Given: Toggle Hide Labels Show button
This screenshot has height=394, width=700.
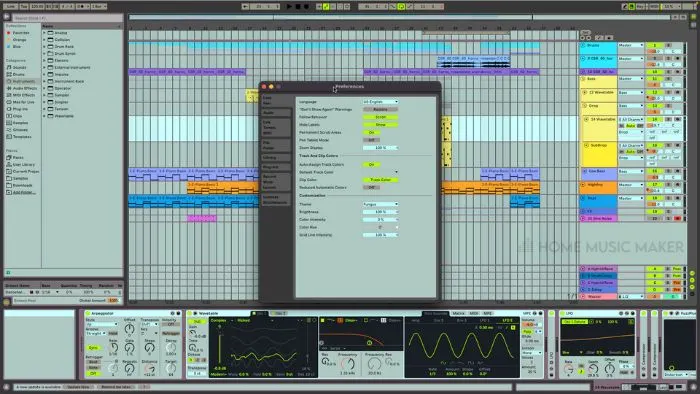Looking at the screenshot, I should tap(380, 125).
